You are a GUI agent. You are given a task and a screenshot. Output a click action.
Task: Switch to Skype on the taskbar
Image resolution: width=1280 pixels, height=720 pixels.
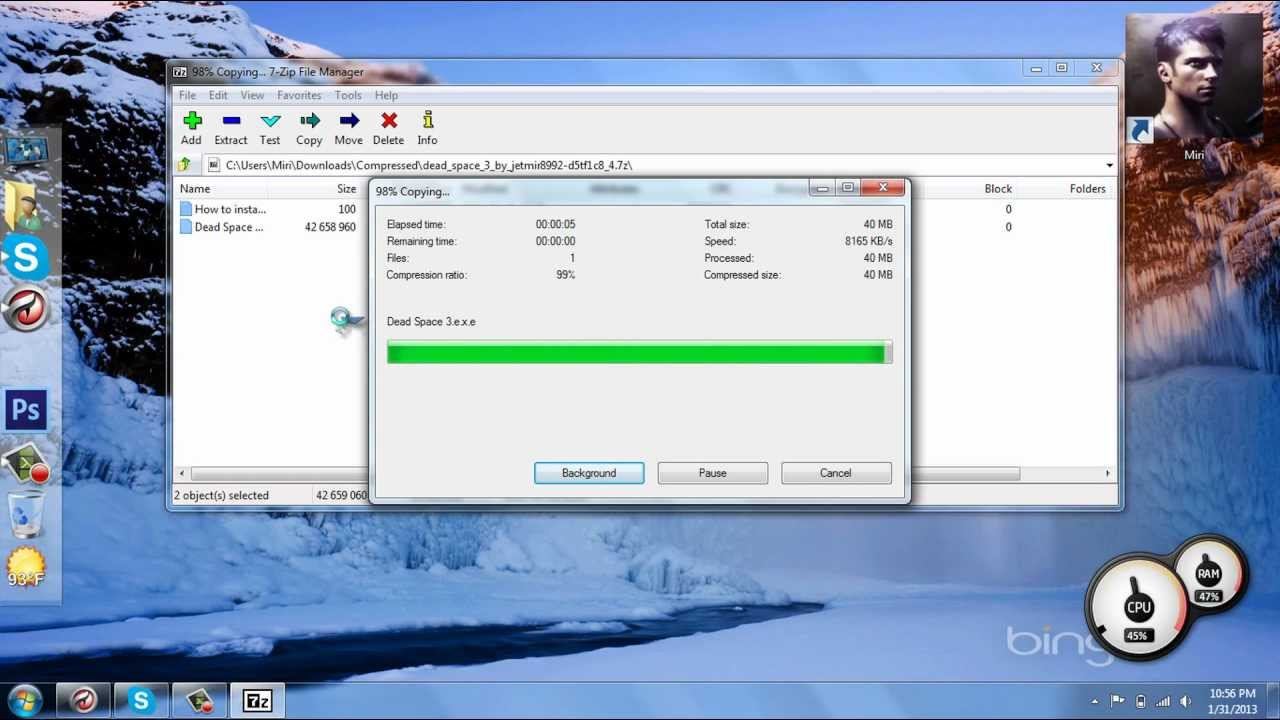tap(140, 701)
